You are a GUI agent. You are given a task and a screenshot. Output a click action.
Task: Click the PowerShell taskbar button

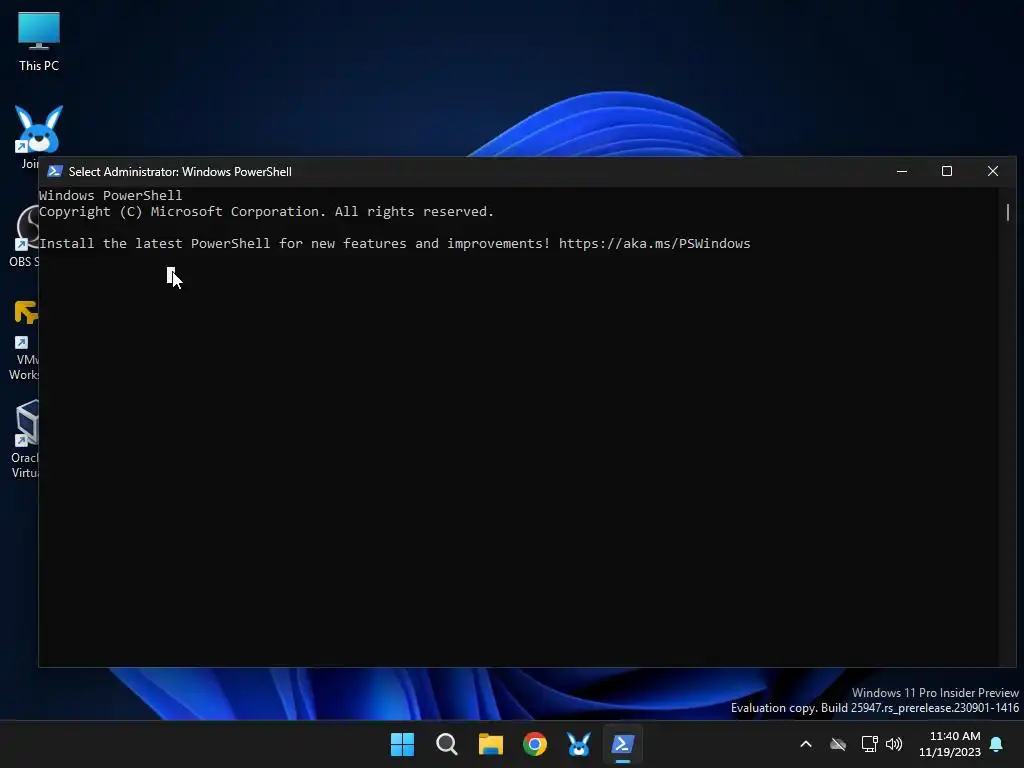pyautogui.click(x=622, y=744)
